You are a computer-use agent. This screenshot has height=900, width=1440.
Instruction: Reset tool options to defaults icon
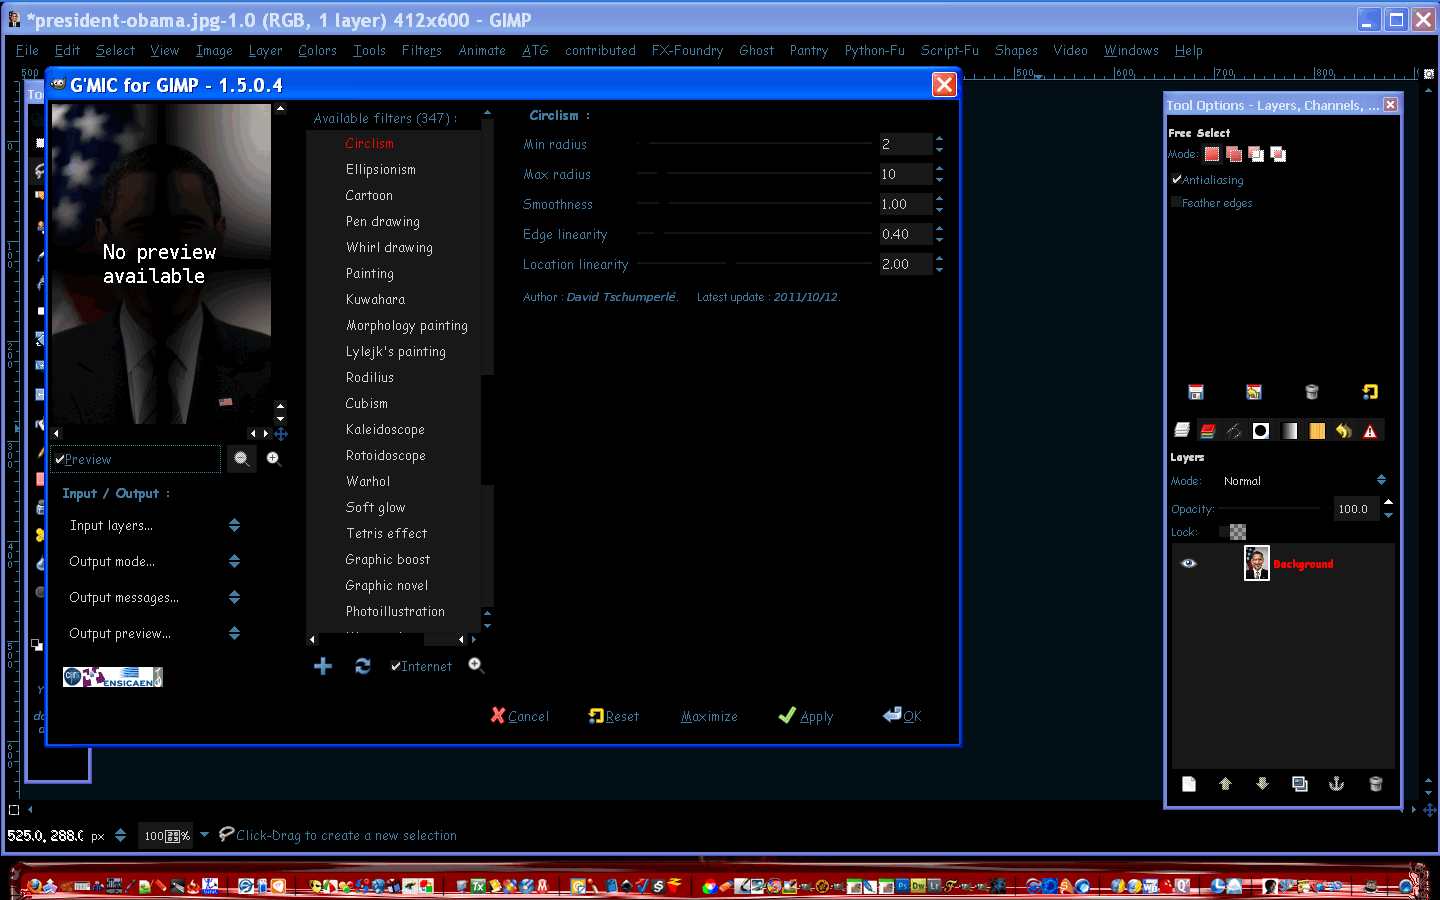tap(1370, 392)
